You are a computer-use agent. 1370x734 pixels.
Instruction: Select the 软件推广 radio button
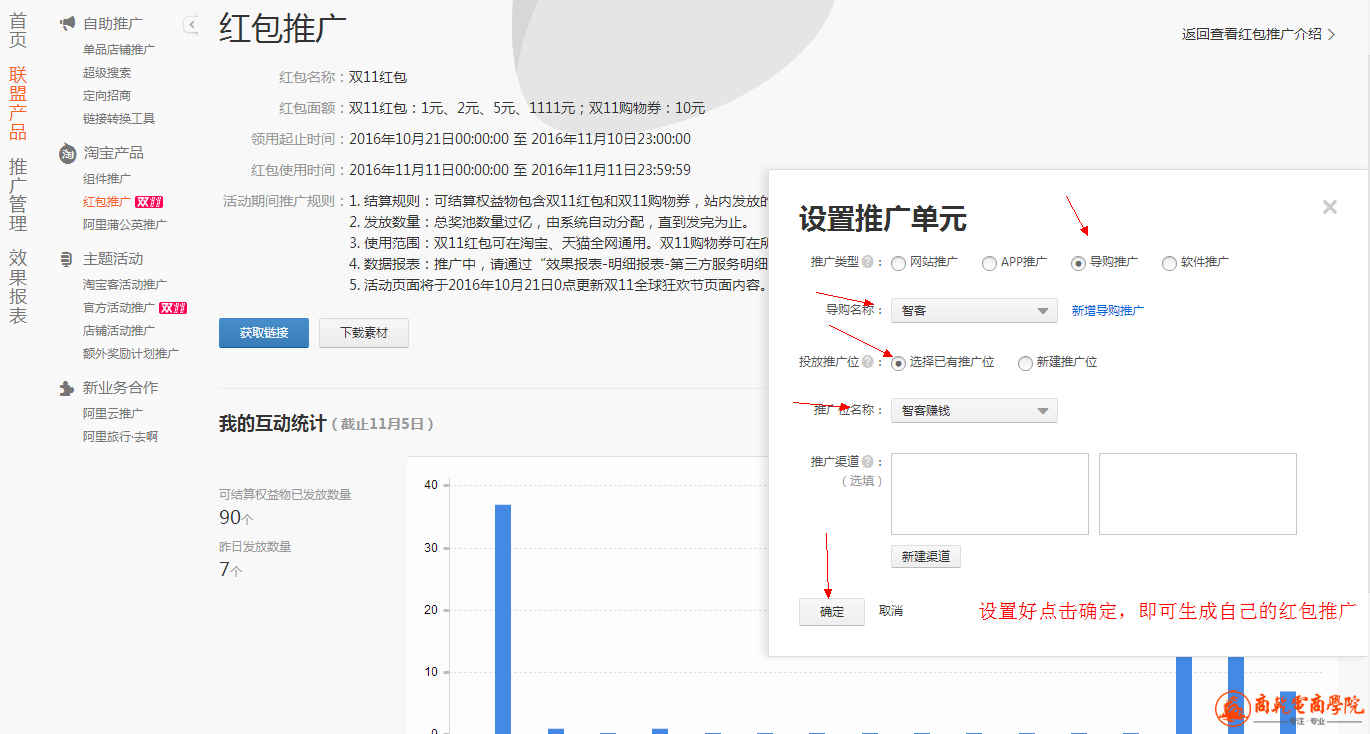tap(1169, 264)
